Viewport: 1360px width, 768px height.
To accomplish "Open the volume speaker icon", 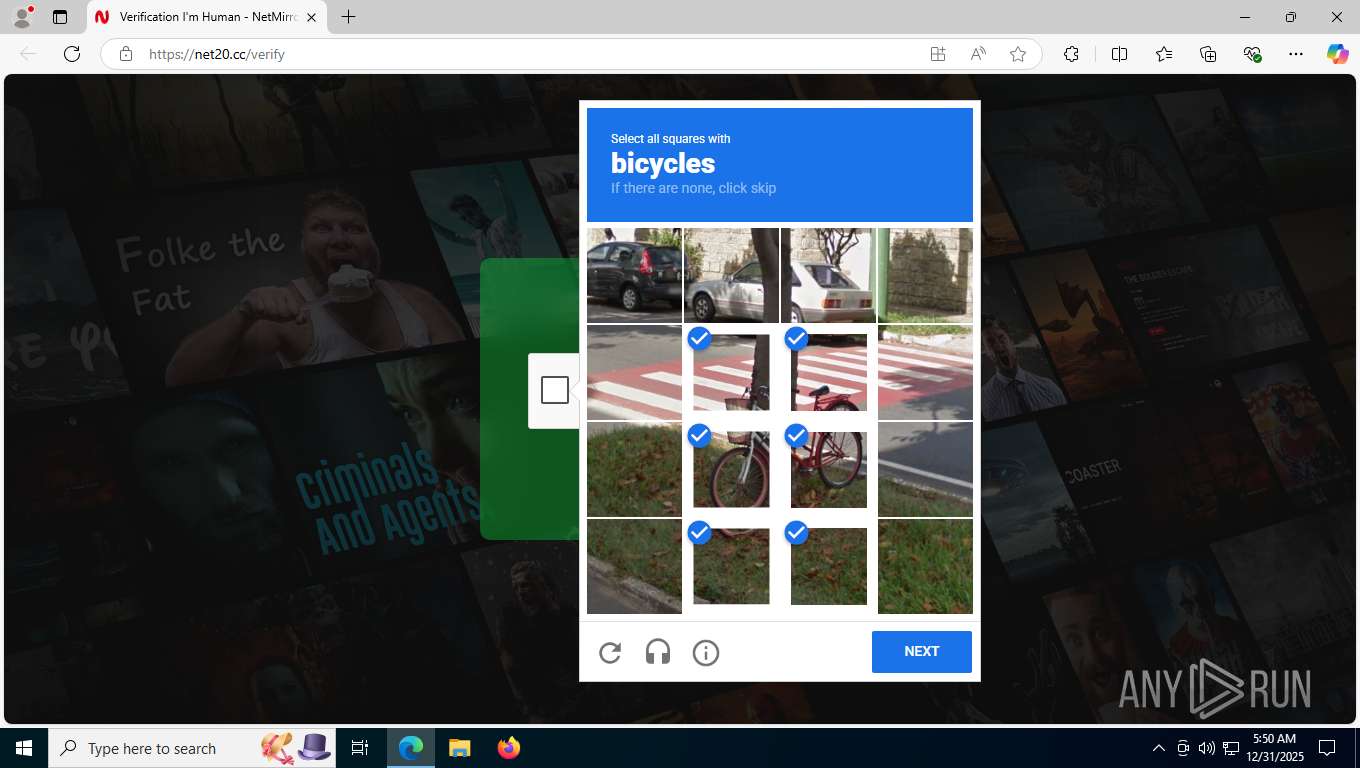I will pyautogui.click(x=1206, y=748).
